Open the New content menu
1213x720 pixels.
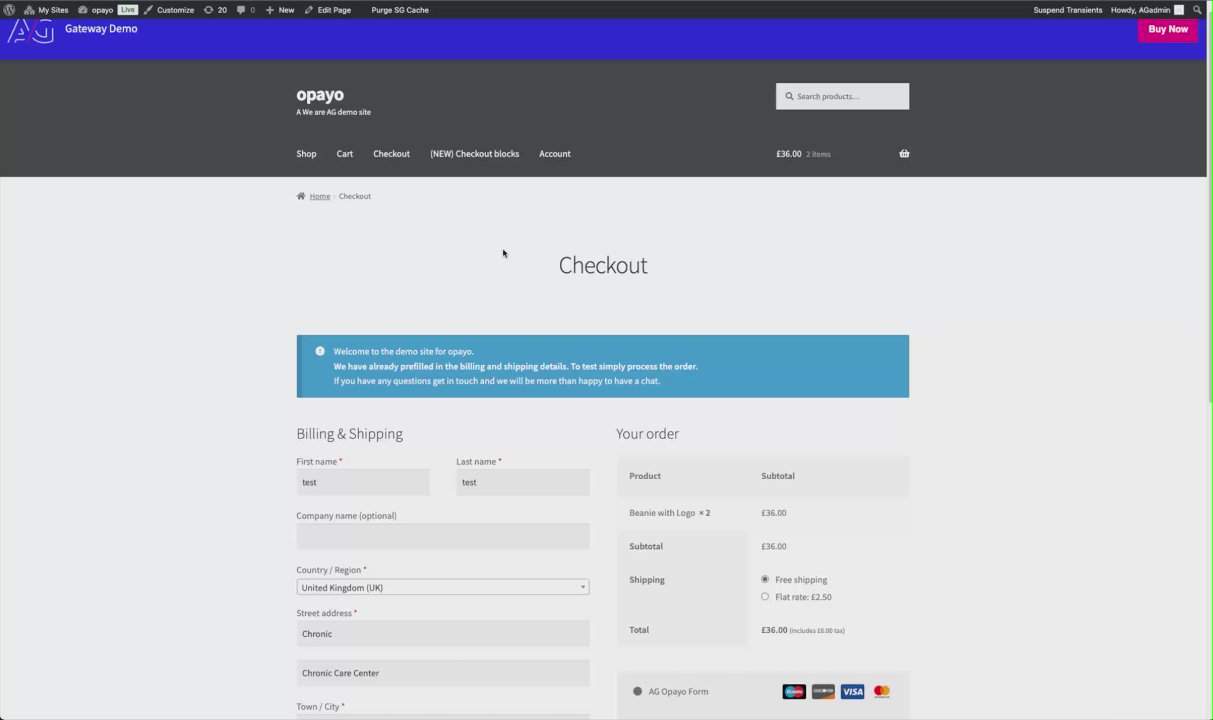tap(280, 9)
